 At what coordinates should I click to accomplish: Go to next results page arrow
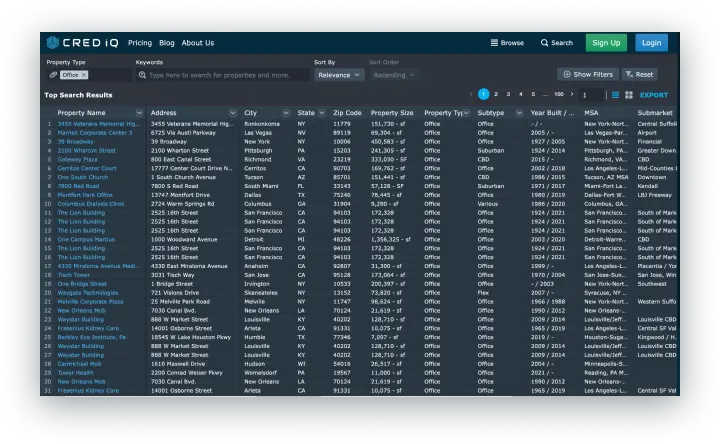(x=572, y=94)
